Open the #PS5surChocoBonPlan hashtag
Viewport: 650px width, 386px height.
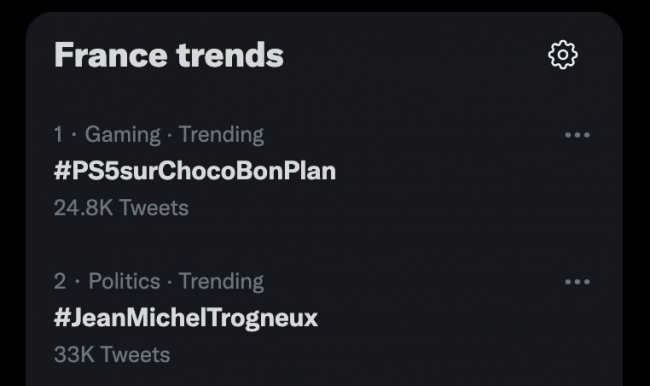[x=195, y=171]
